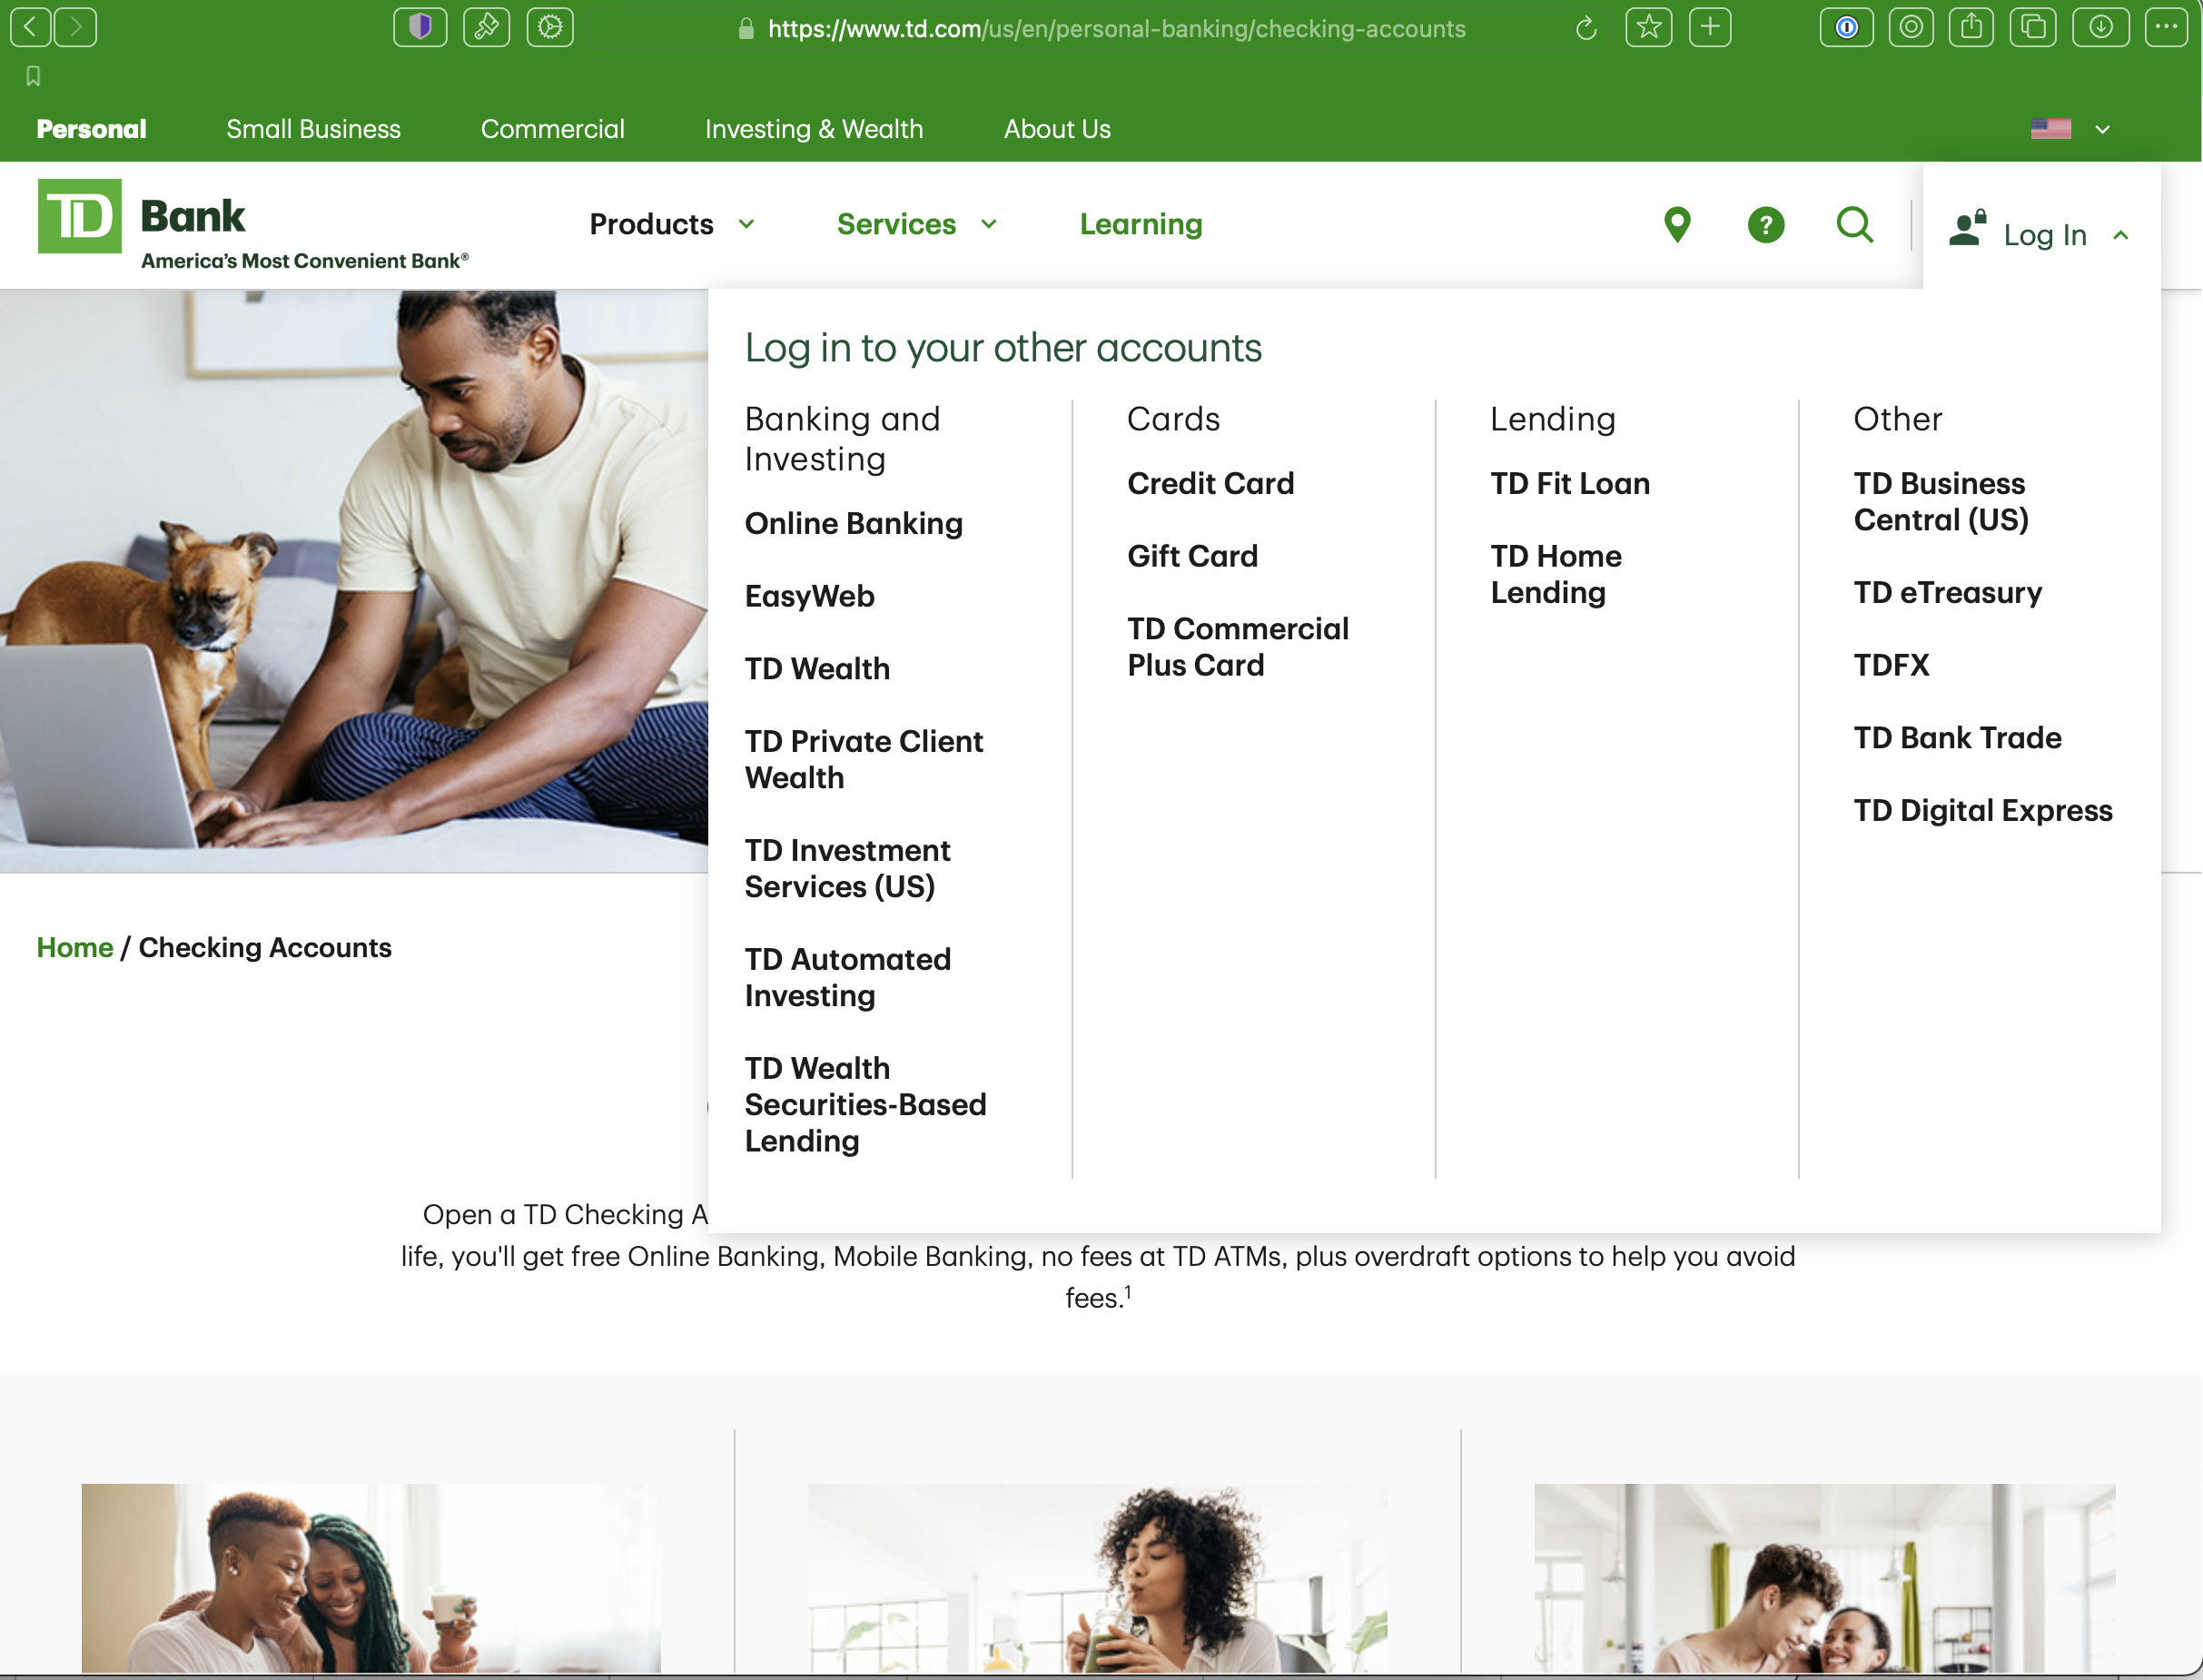Click the browser address bar URL
This screenshot has height=1680, width=2203.
[x=1115, y=29]
